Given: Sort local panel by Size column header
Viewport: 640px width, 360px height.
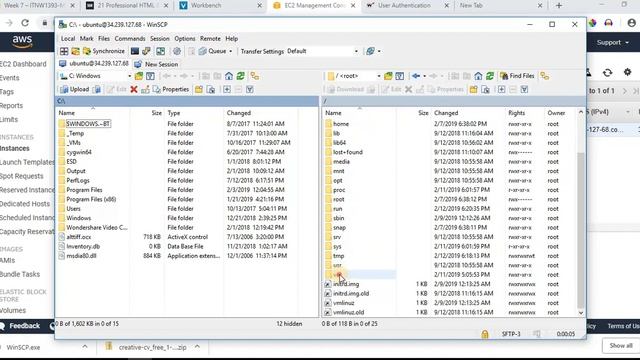Looking at the screenshot, I should 147,113.
